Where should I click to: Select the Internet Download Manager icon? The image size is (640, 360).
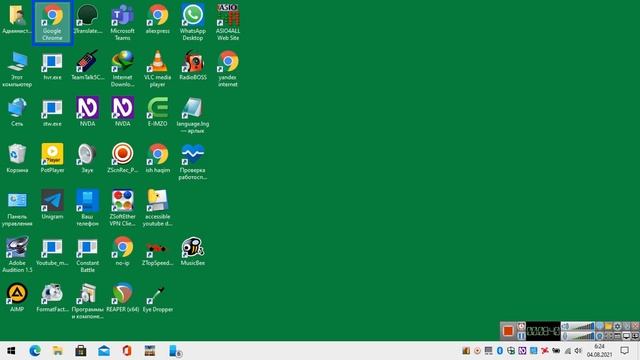pos(122,69)
